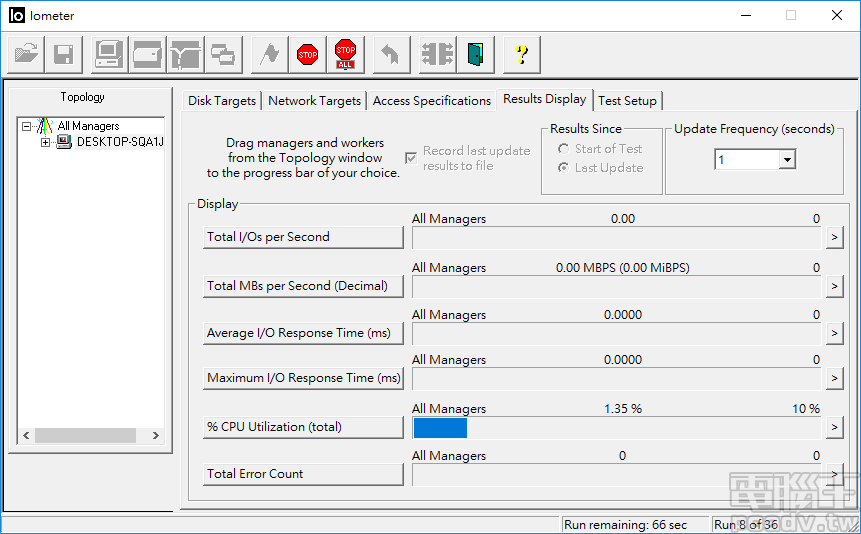The width and height of the screenshot is (861, 534).
Task: Click Total Error Count button
Action: pyautogui.click(x=303, y=474)
